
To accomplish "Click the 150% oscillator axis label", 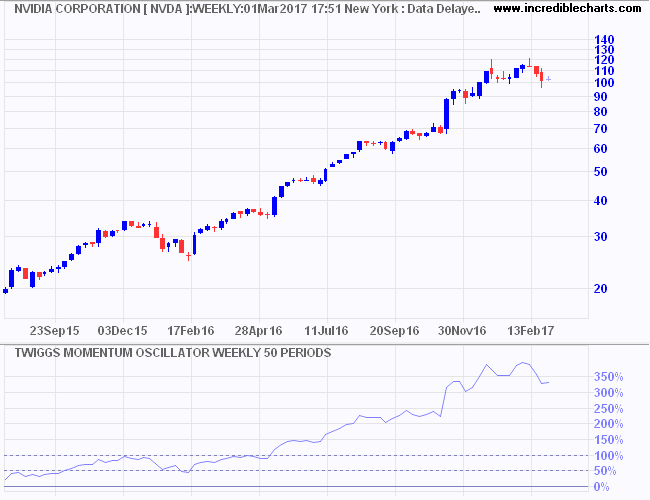I will [x=608, y=440].
